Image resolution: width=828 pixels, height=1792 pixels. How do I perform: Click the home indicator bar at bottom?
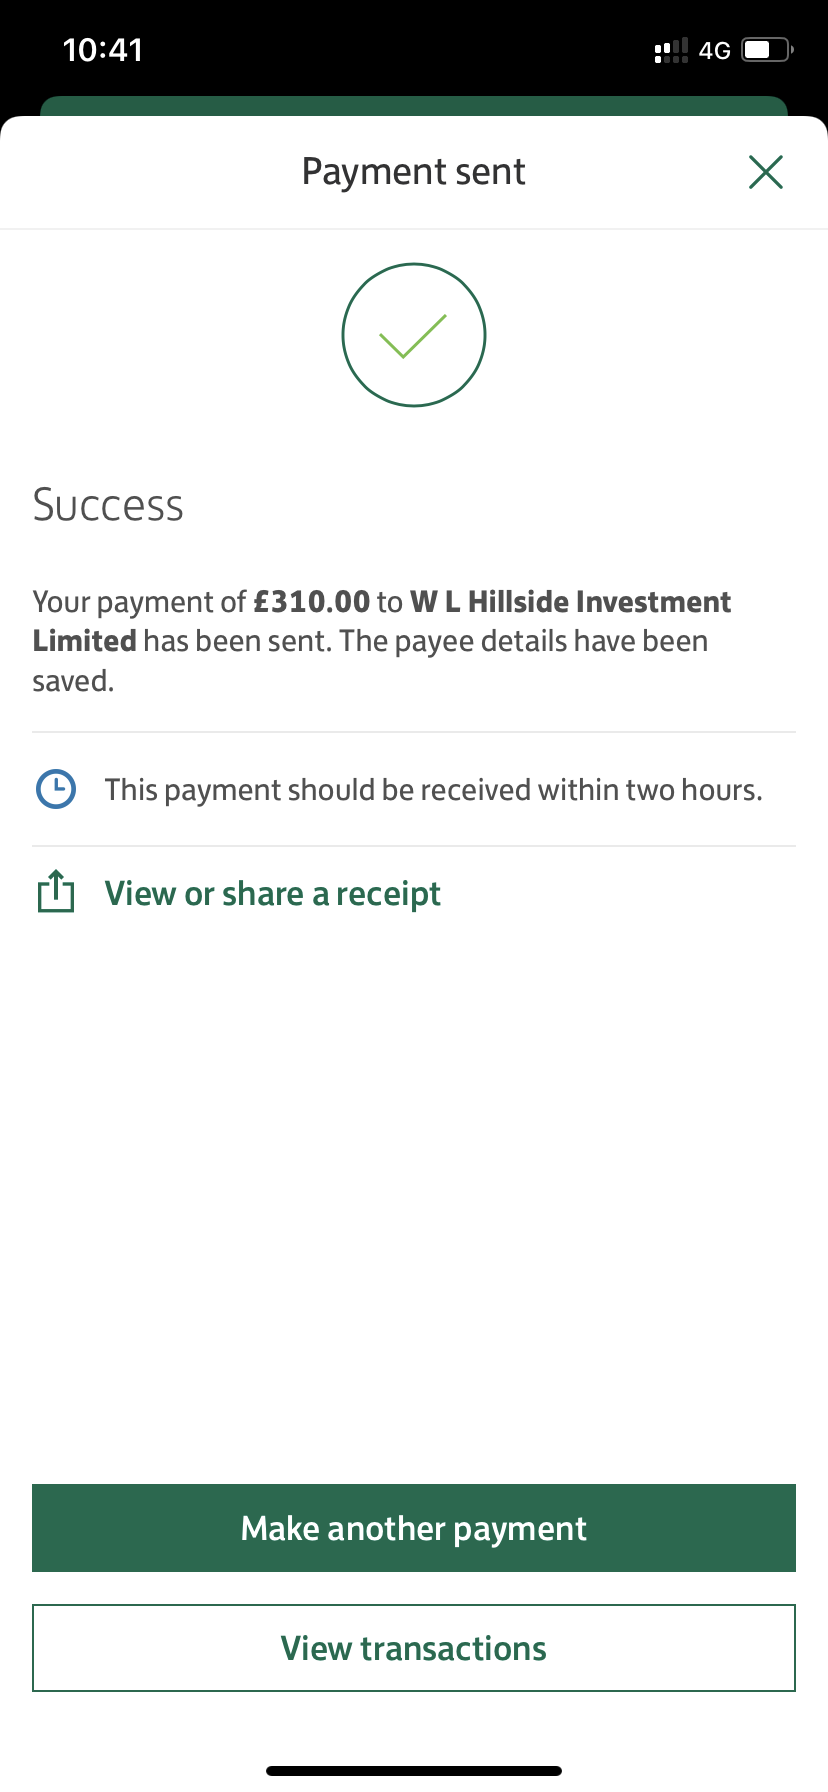(x=414, y=1771)
